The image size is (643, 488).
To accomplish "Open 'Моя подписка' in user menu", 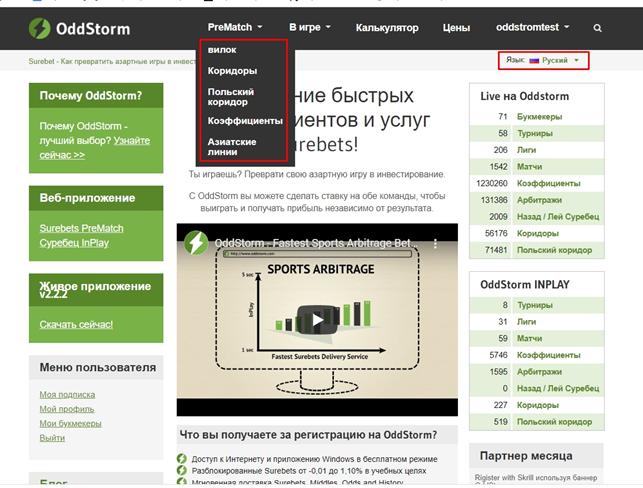I will (x=68, y=394).
